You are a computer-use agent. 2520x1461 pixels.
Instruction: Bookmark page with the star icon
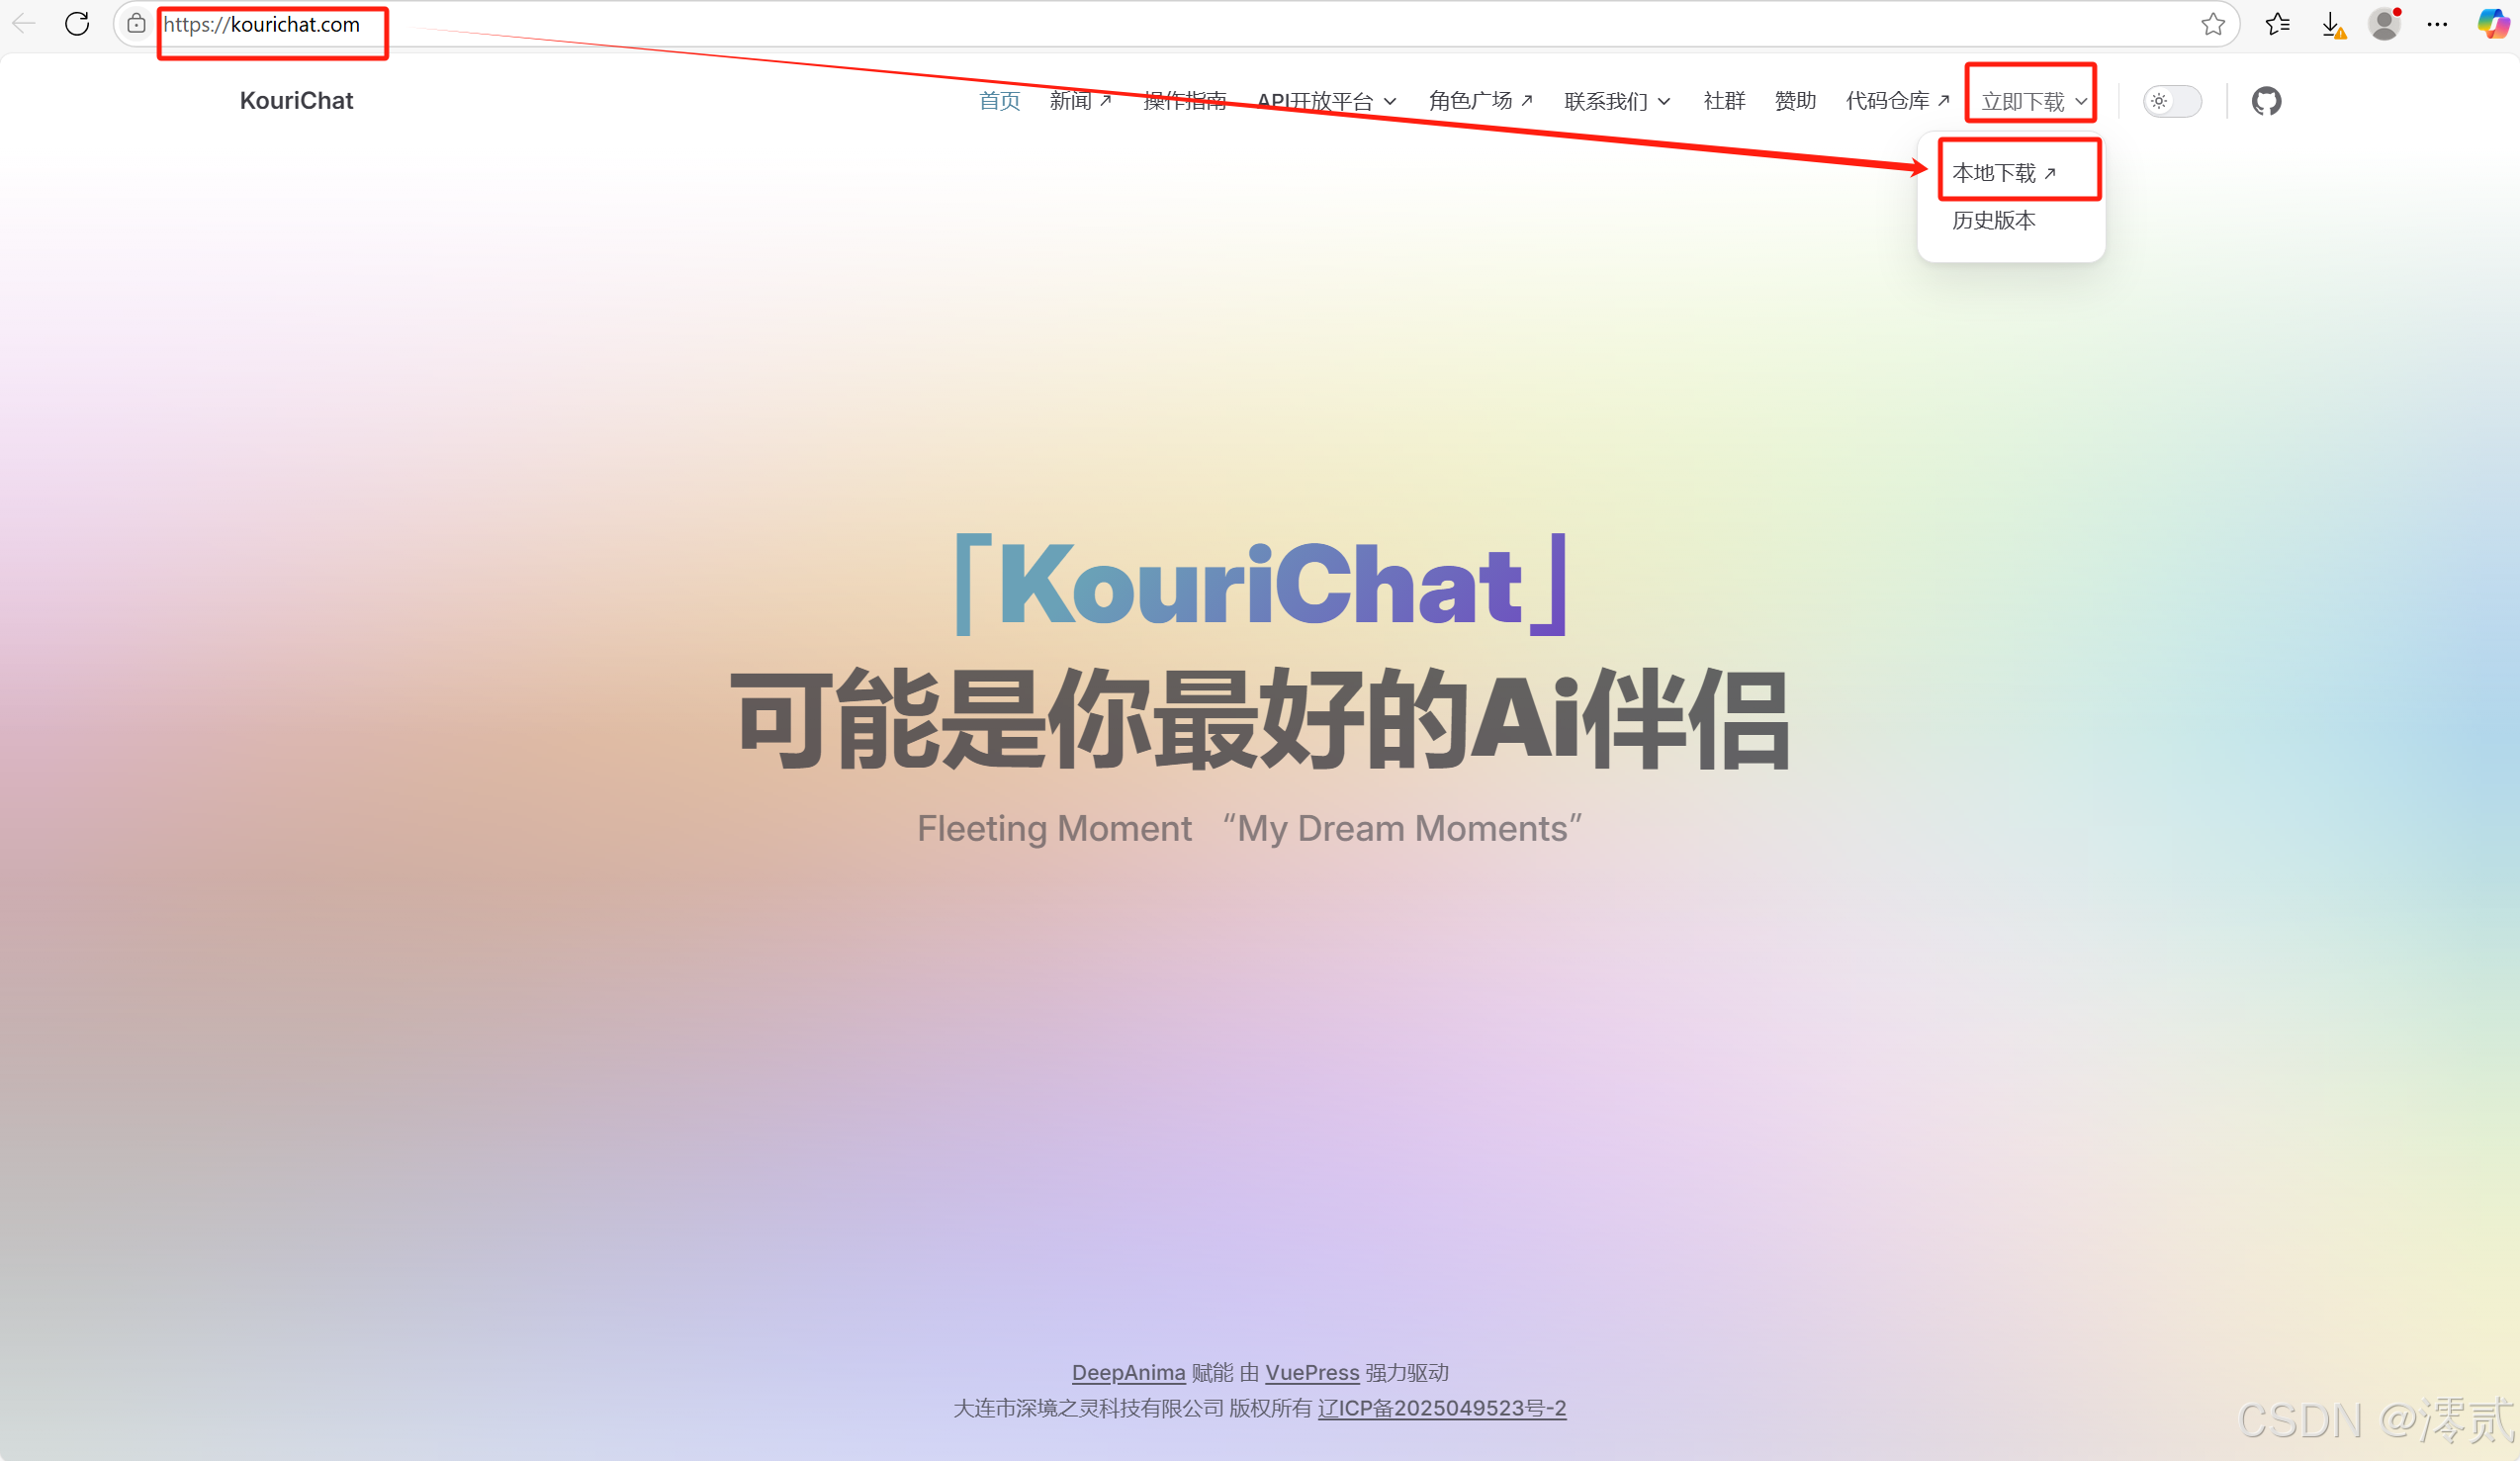pos(2212,24)
